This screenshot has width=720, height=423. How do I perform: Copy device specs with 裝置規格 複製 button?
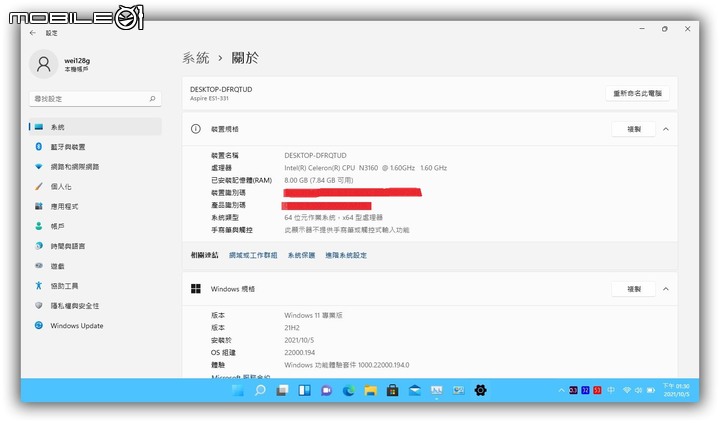pos(634,129)
